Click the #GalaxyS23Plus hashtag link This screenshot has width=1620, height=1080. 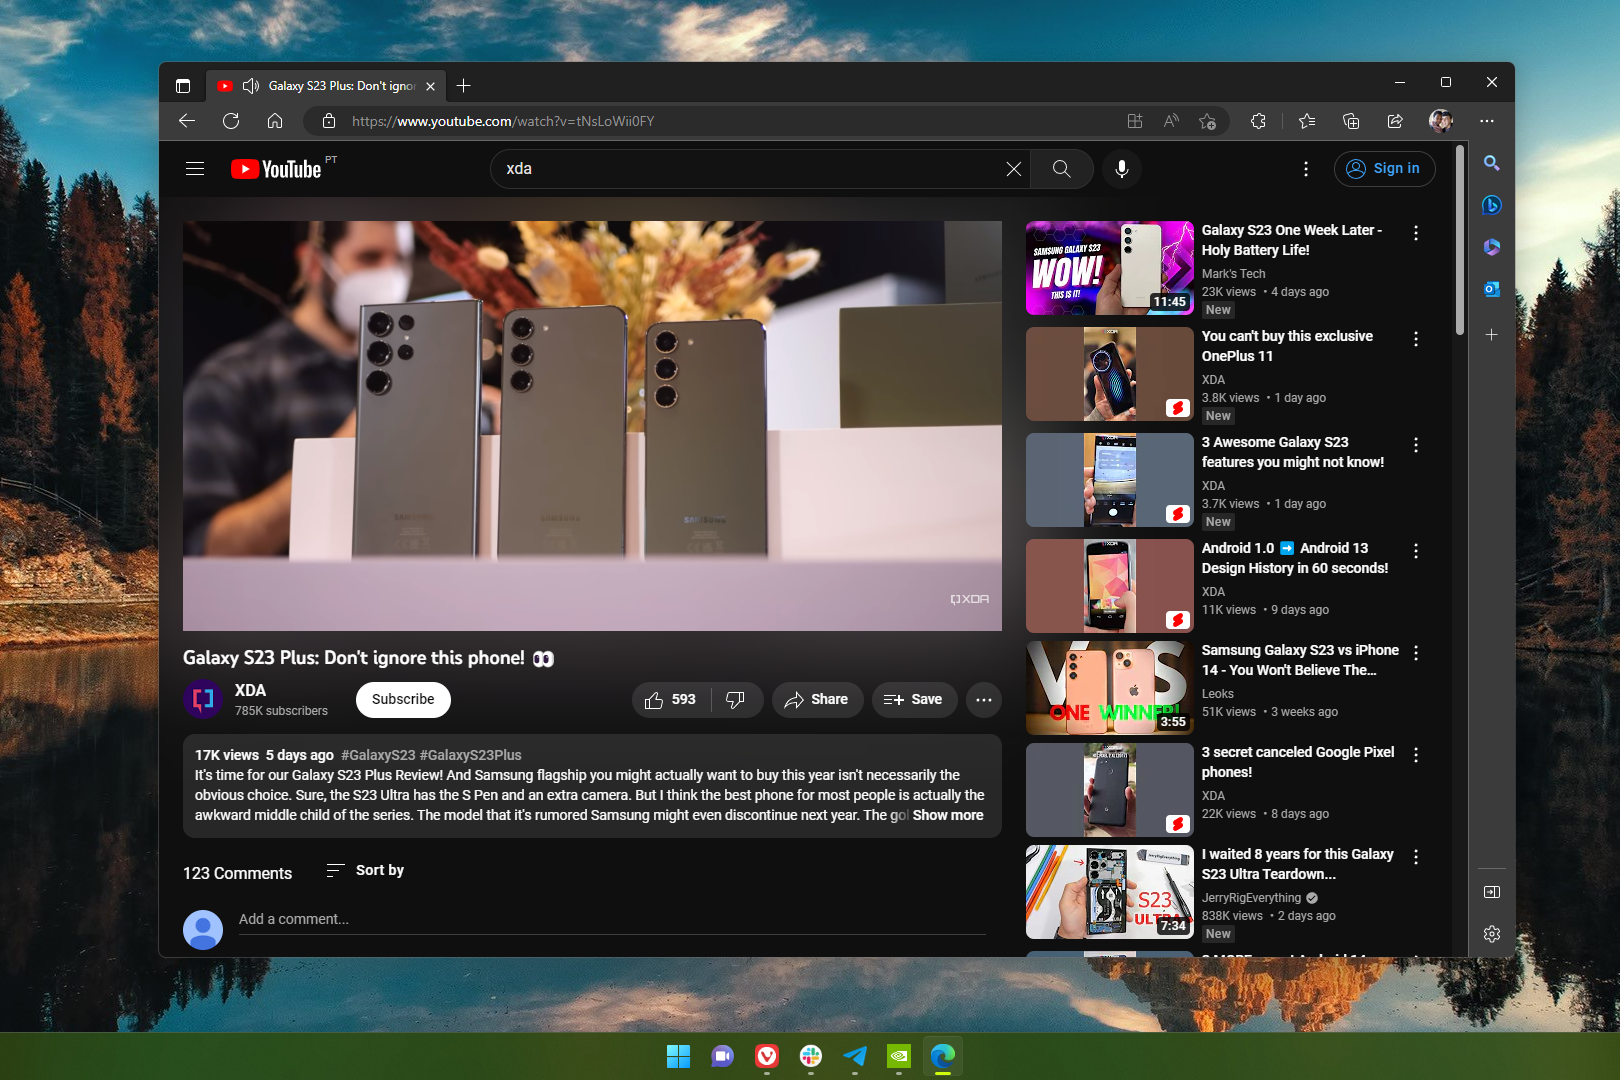[x=470, y=756]
